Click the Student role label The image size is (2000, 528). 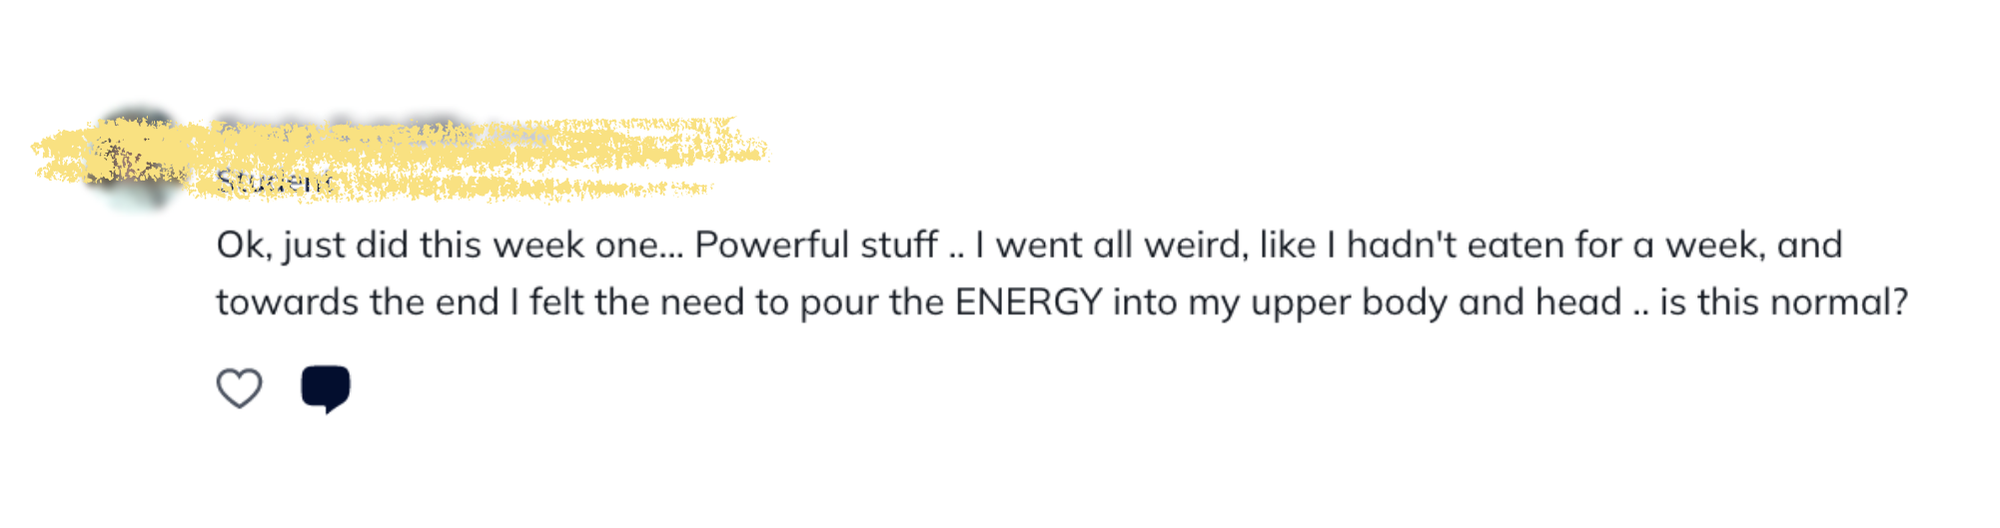pyautogui.click(x=273, y=182)
